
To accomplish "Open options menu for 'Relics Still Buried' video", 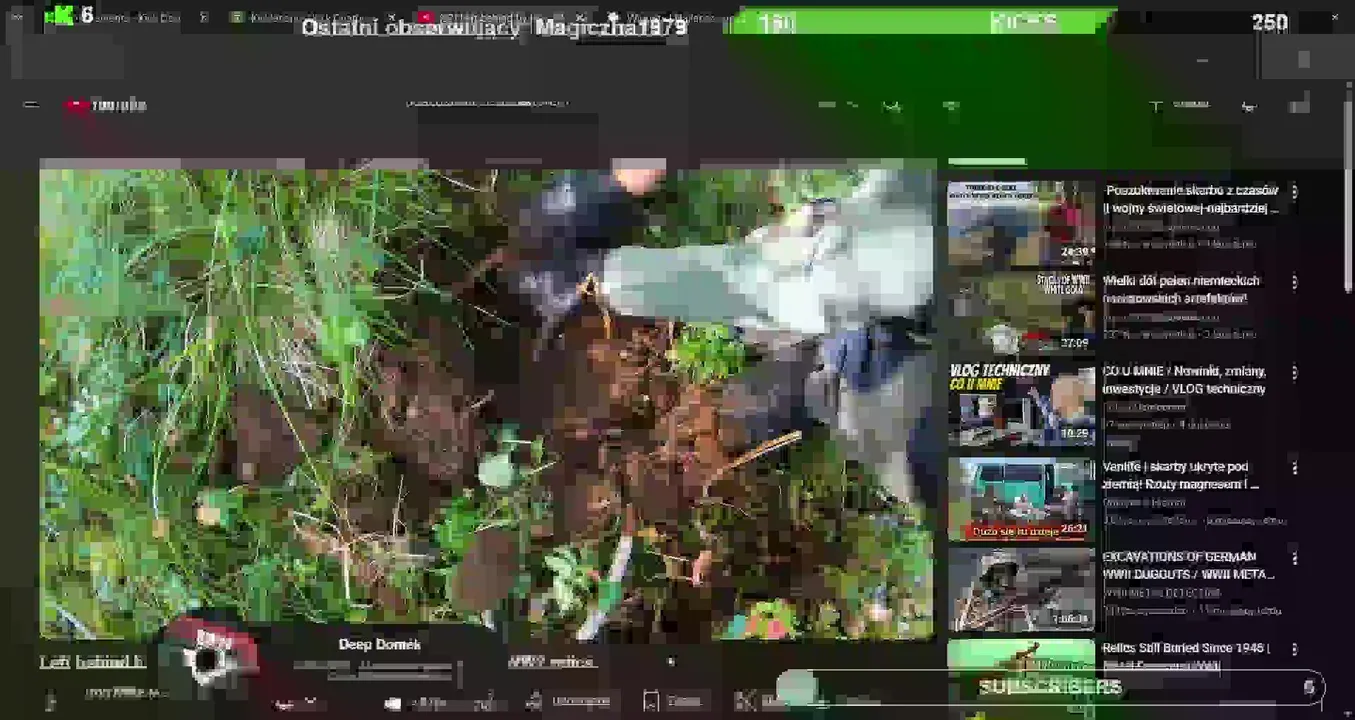I will click(1294, 650).
